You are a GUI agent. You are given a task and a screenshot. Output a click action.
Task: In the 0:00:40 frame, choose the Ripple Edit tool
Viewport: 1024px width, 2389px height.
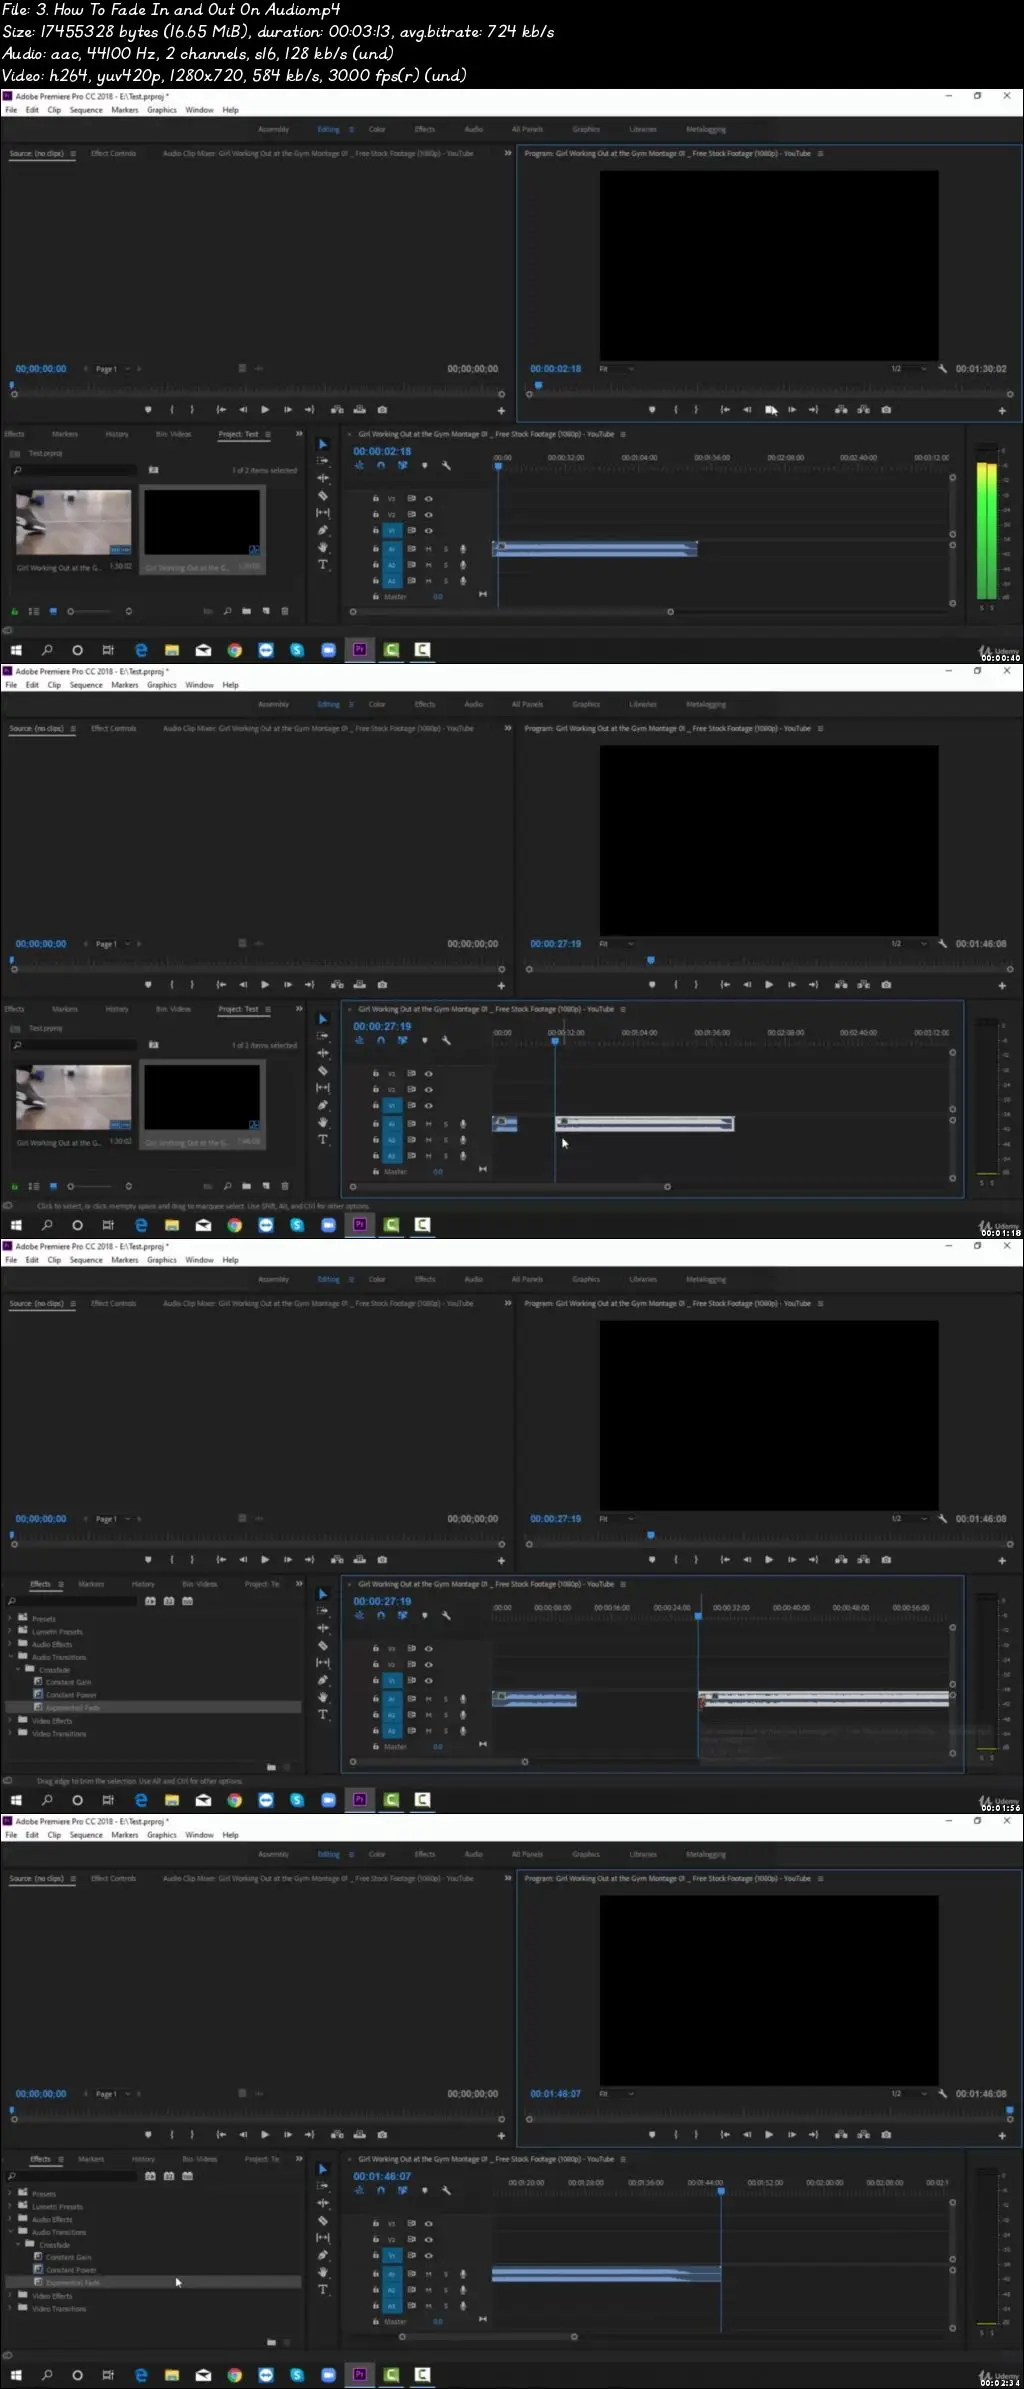coord(323,478)
